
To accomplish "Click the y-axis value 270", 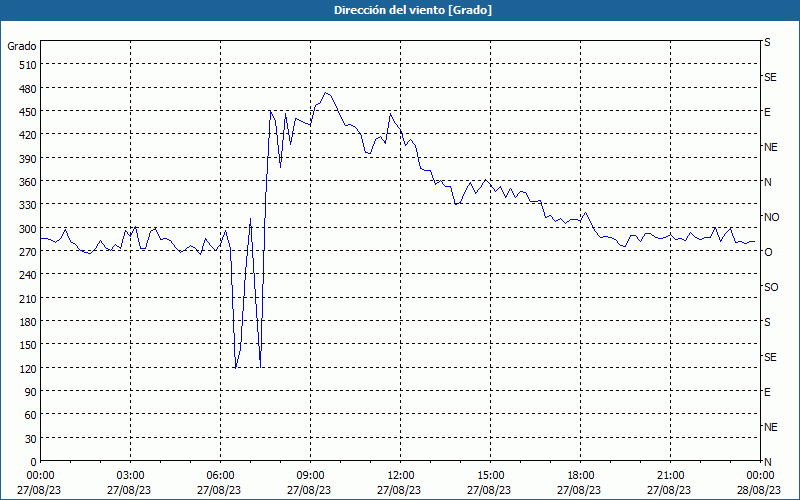I will click(x=29, y=252).
